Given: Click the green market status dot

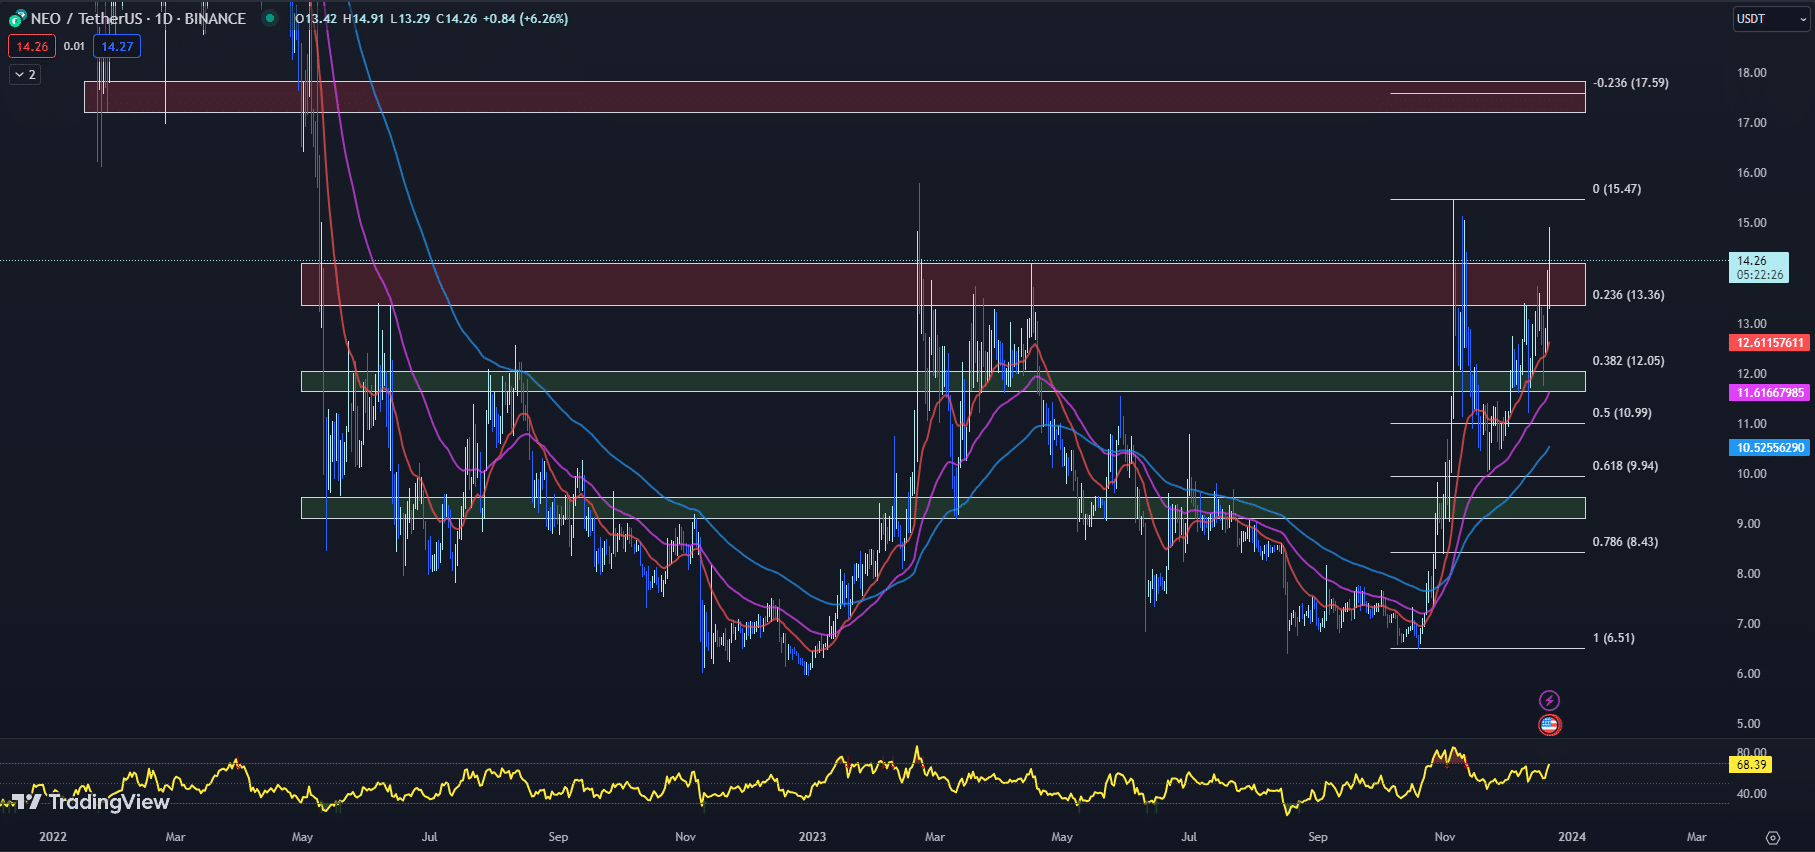Looking at the screenshot, I should [x=269, y=18].
